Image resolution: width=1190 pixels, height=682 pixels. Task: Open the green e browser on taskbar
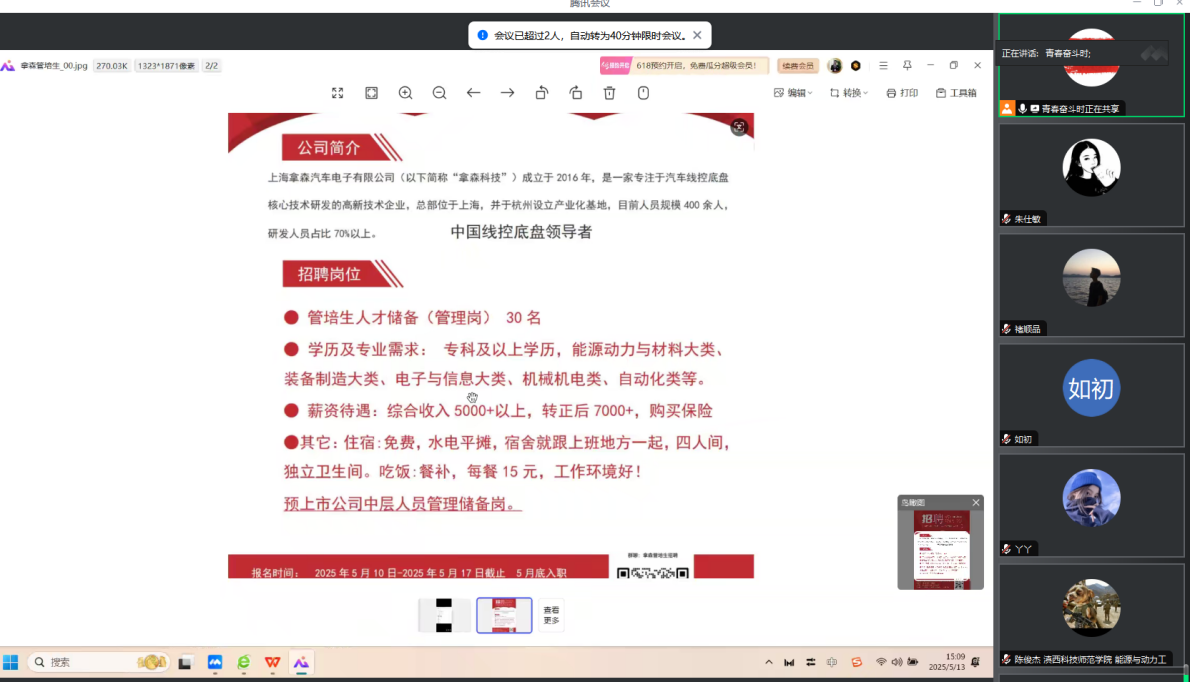[244, 662]
